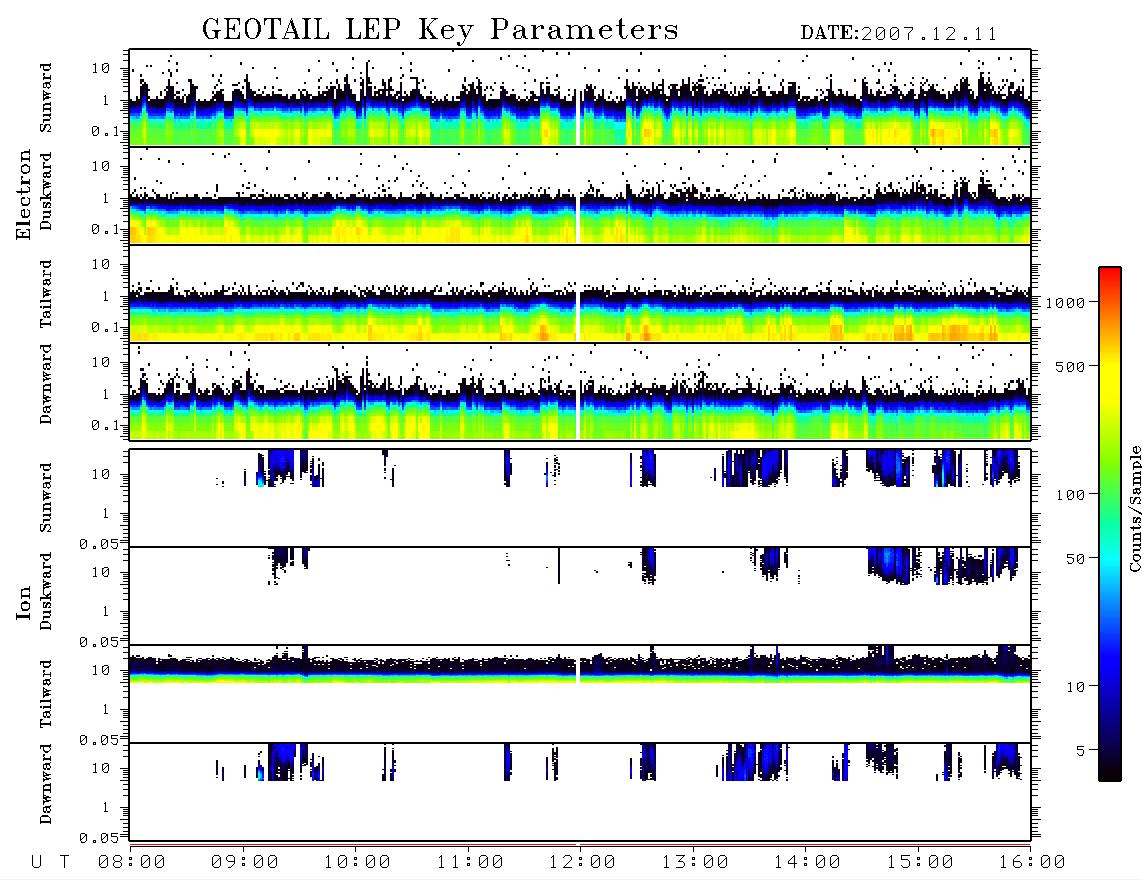Select the Ion Dawnward panel label
Viewport: 1142px width, 880px height.
click(x=46, y=784)
